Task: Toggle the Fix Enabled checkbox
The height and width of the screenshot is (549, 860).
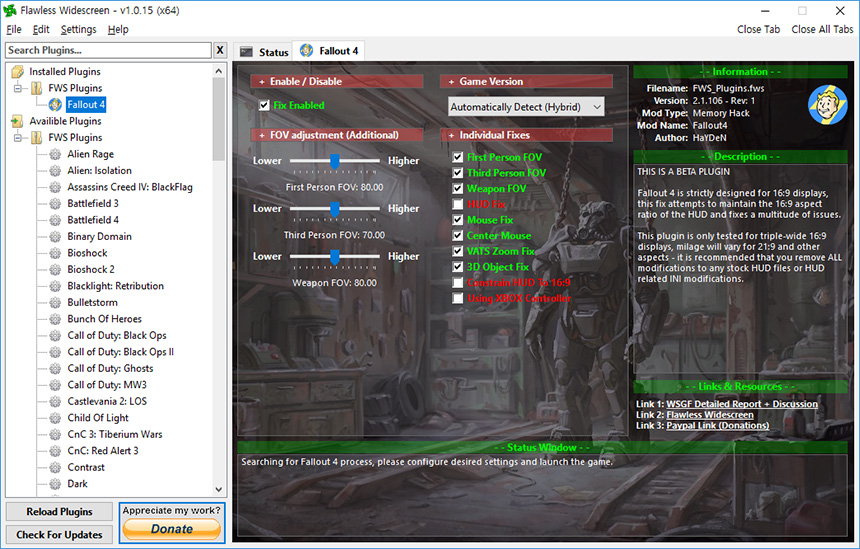Action: (264, 105)
